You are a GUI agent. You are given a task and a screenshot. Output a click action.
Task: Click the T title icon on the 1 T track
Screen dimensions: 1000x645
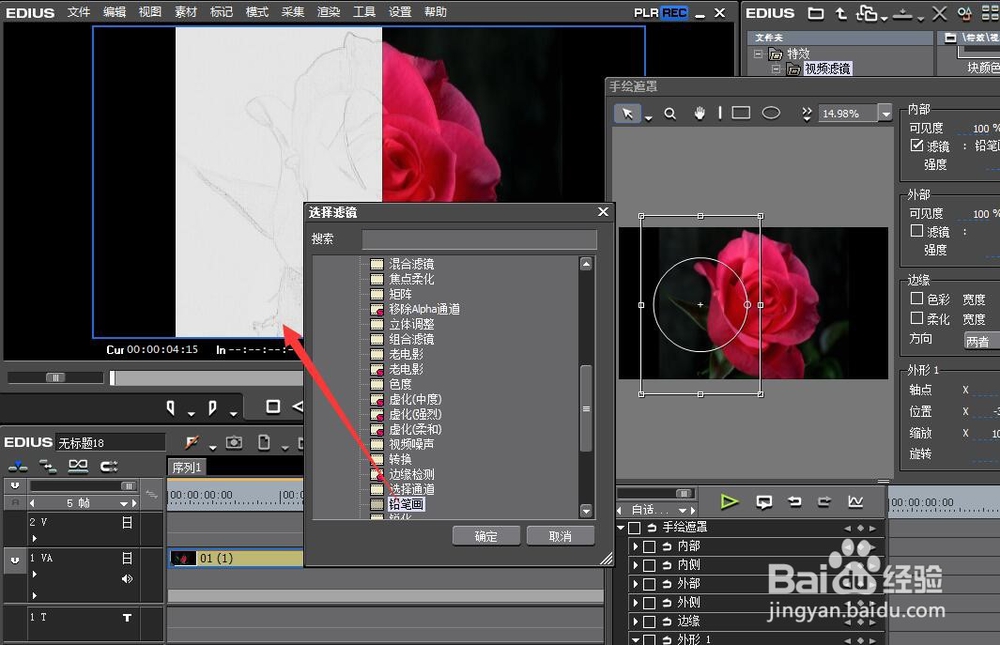(127, 618)
